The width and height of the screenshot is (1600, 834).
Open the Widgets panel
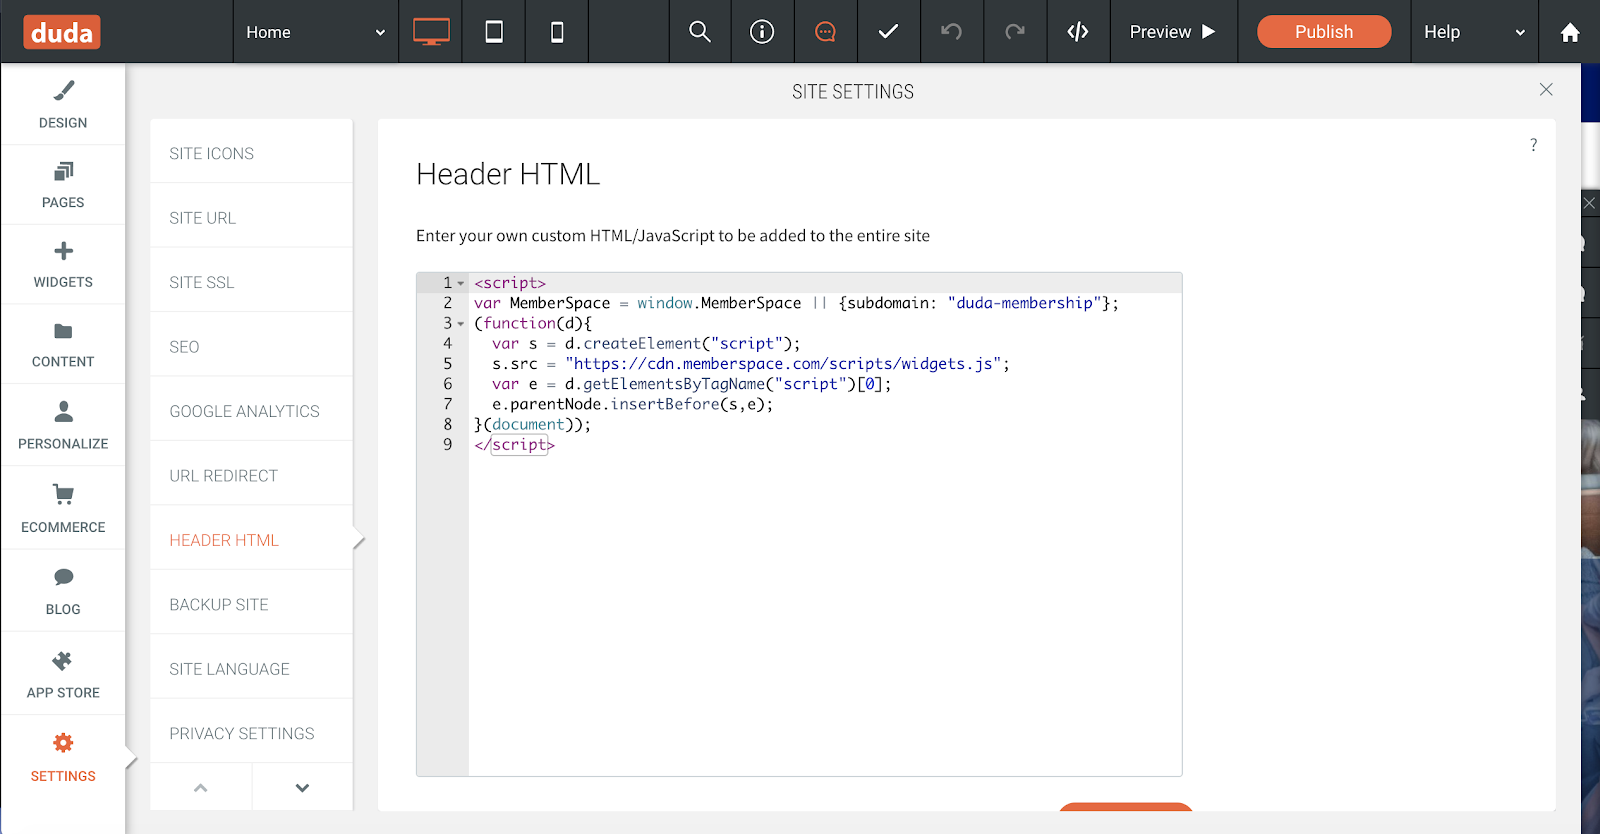point(63,265)
